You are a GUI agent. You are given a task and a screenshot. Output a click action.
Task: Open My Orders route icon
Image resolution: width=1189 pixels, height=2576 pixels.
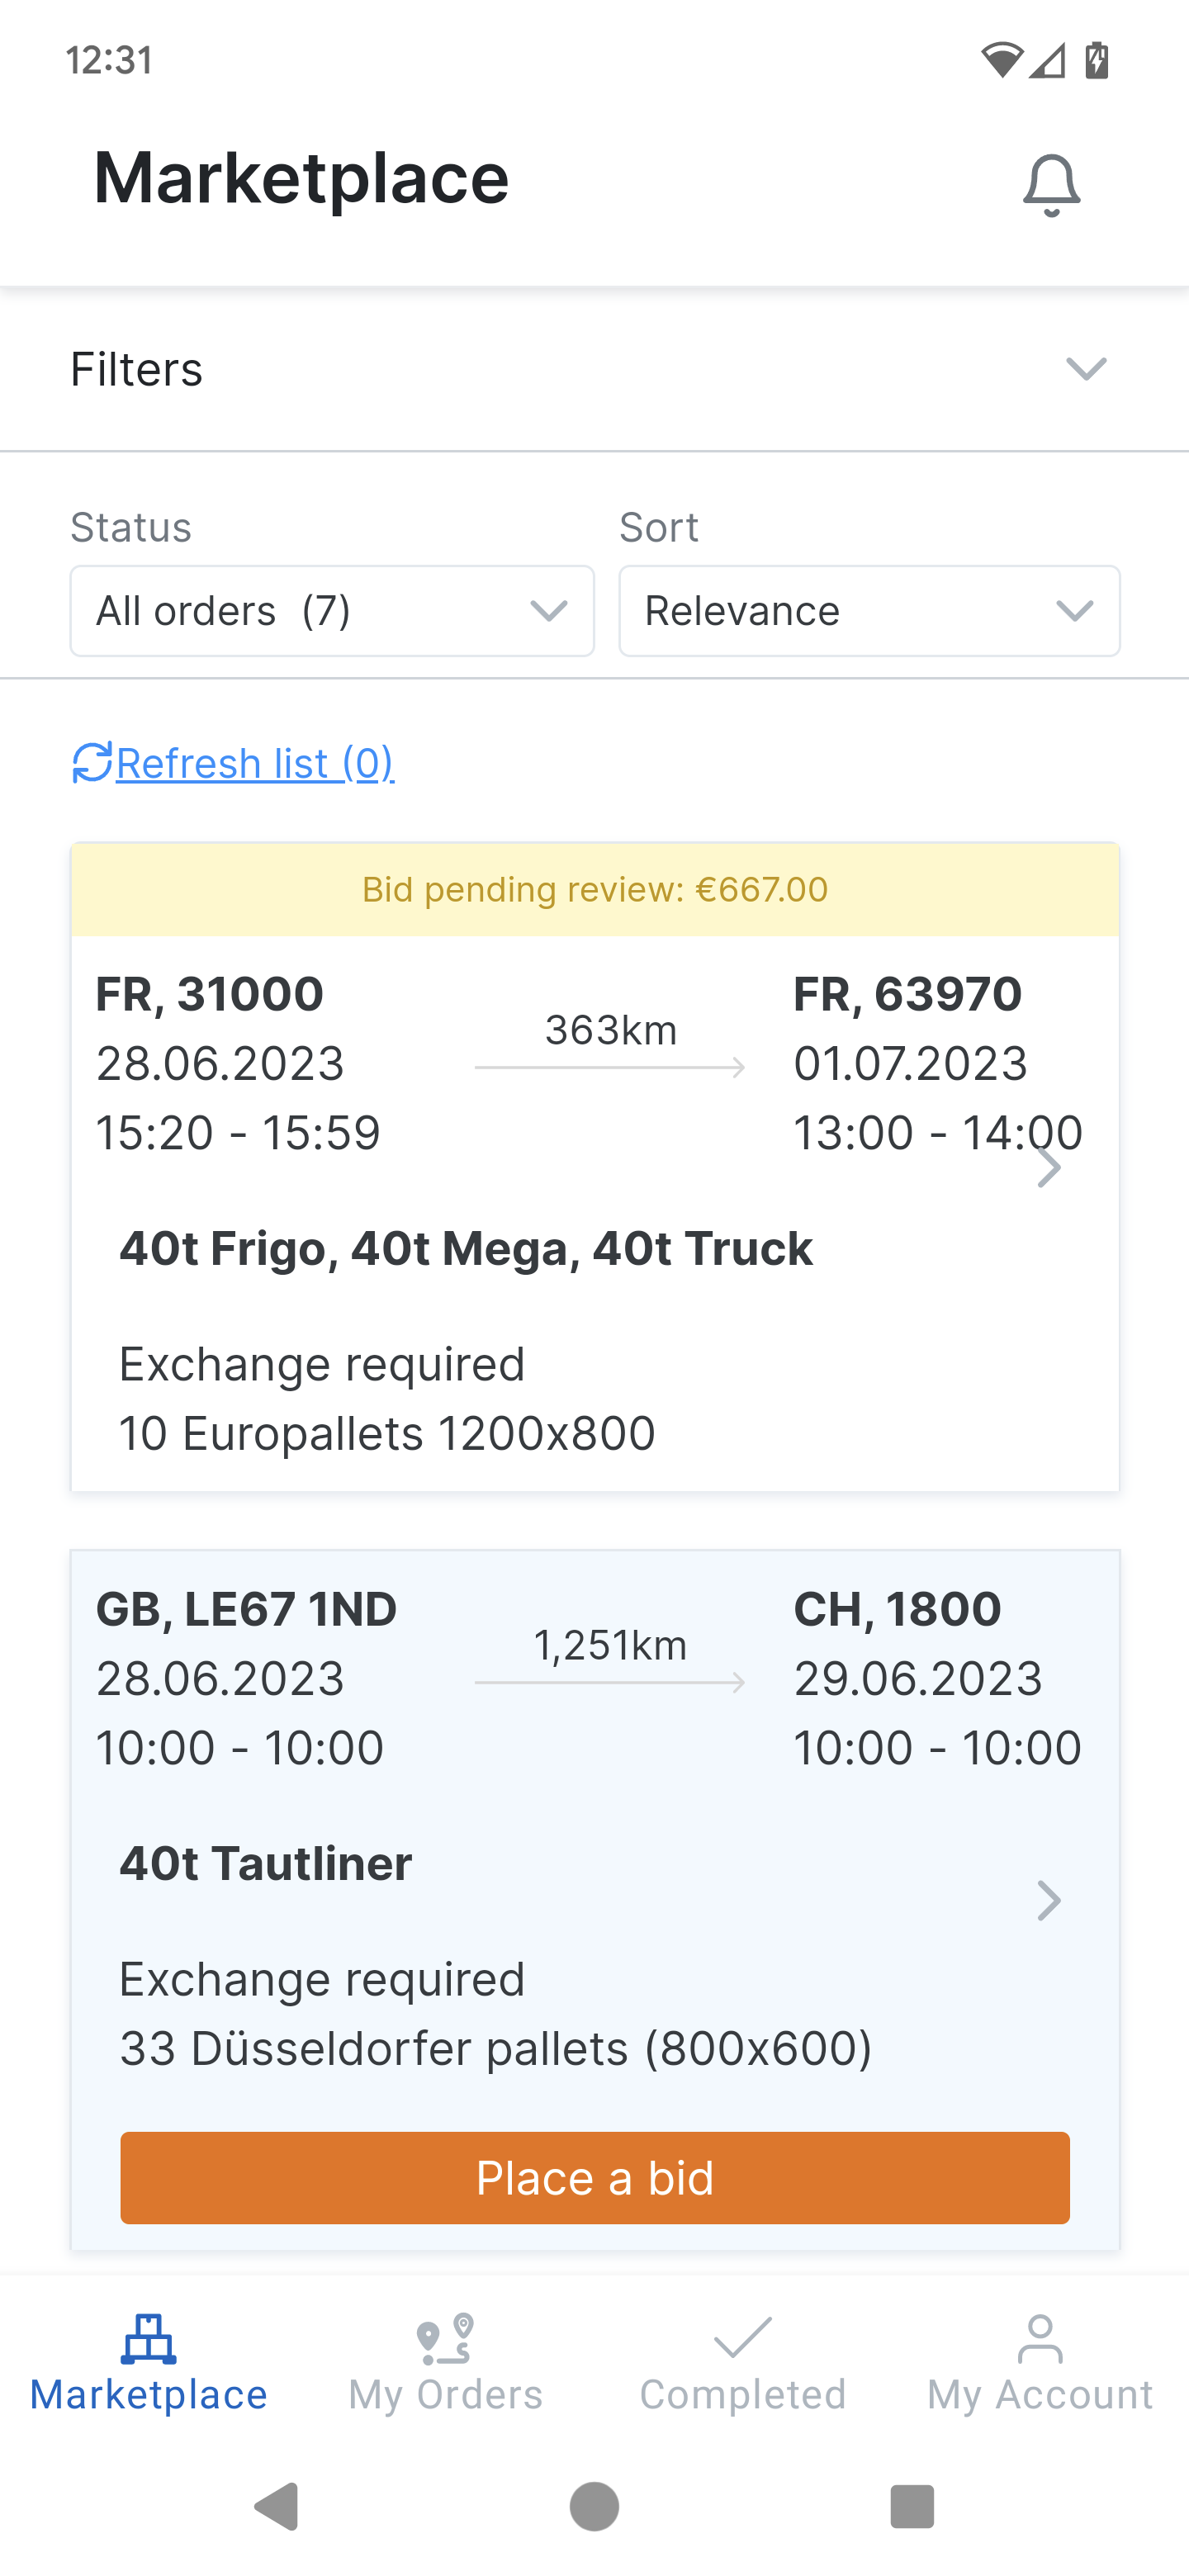[x=445, y=2339]
